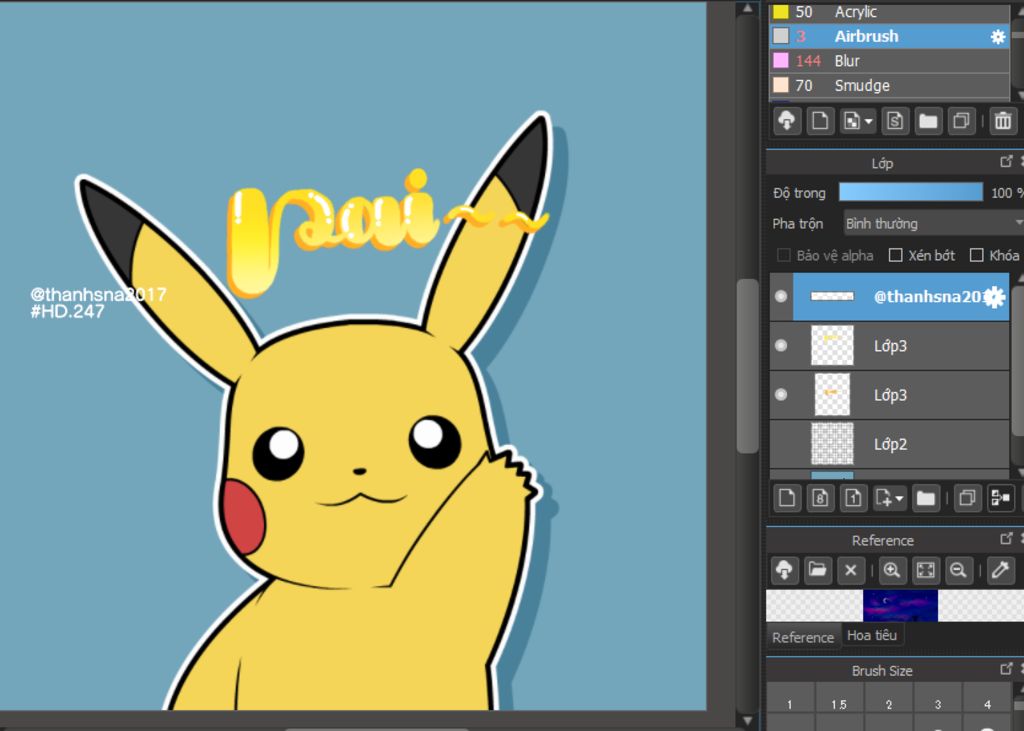Create a new brush with page icon

click(820, 121)
